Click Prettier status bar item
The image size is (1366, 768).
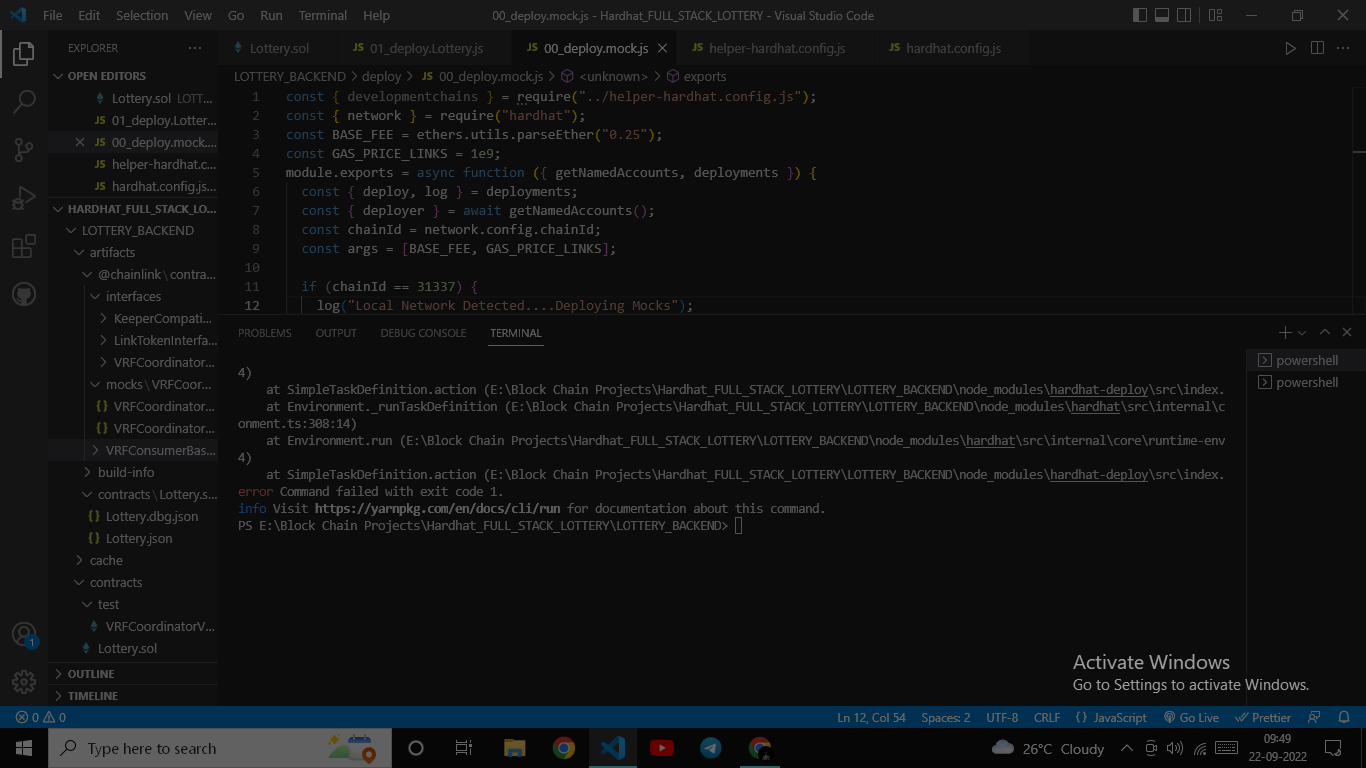tap(1264, 717)
